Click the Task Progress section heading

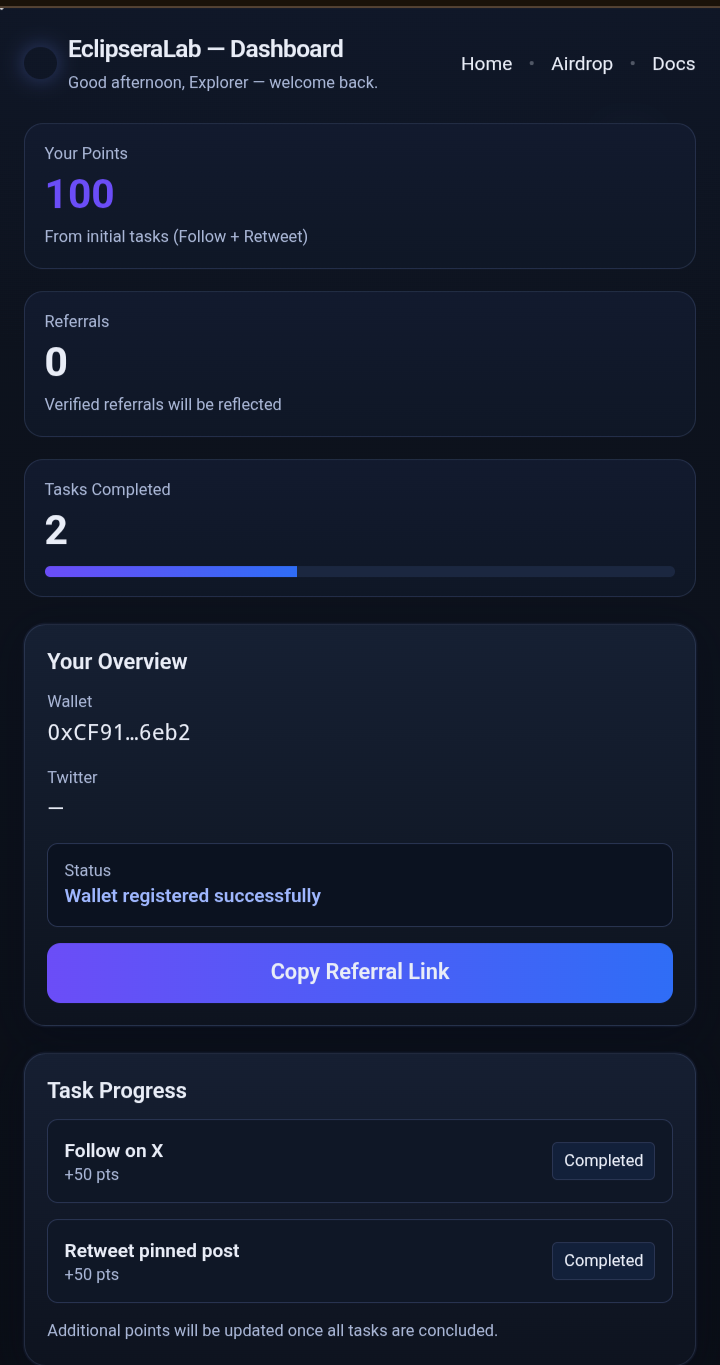coord(117,1091)
